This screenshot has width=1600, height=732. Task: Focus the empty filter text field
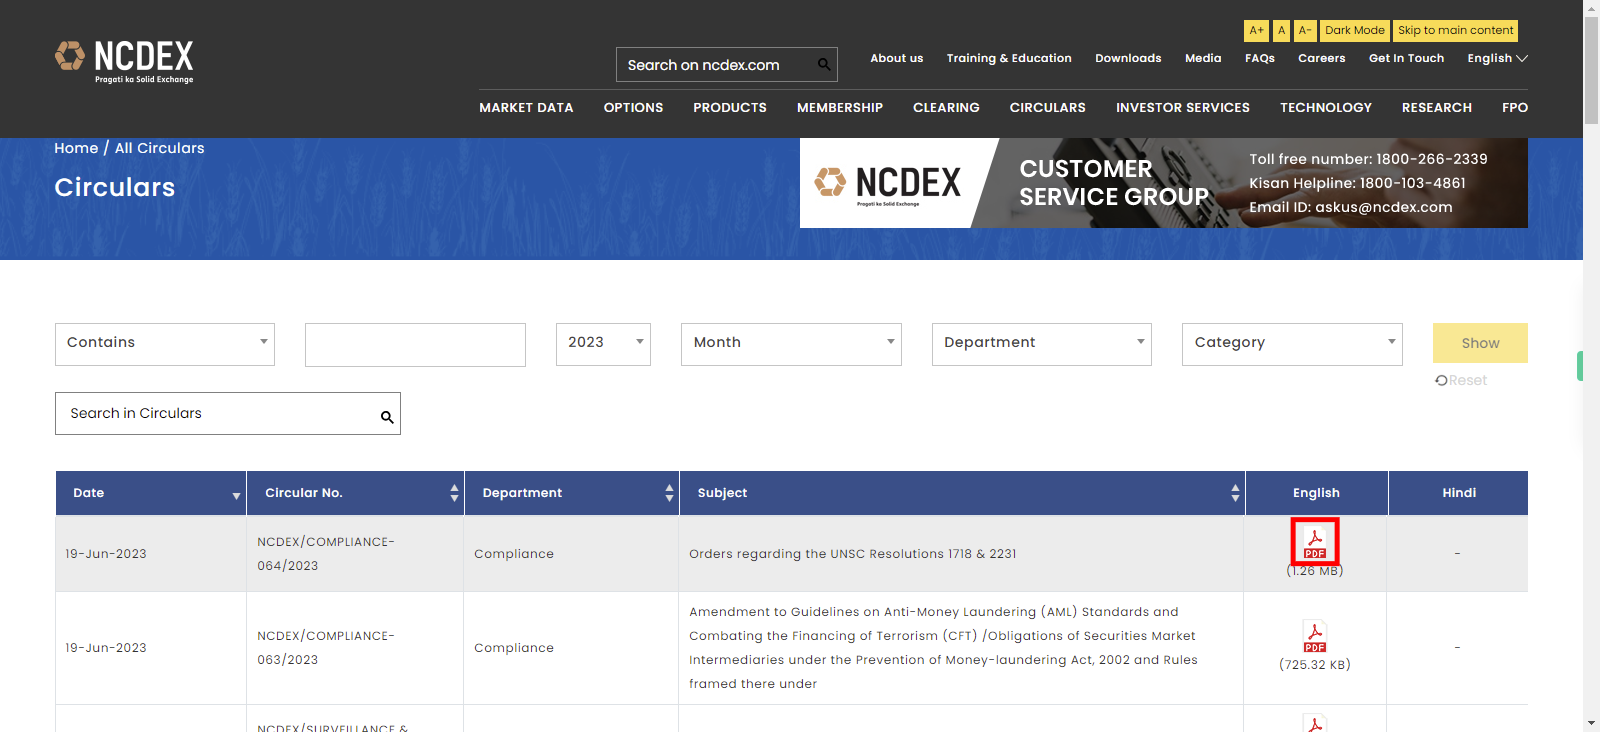[x=415, y=344]
